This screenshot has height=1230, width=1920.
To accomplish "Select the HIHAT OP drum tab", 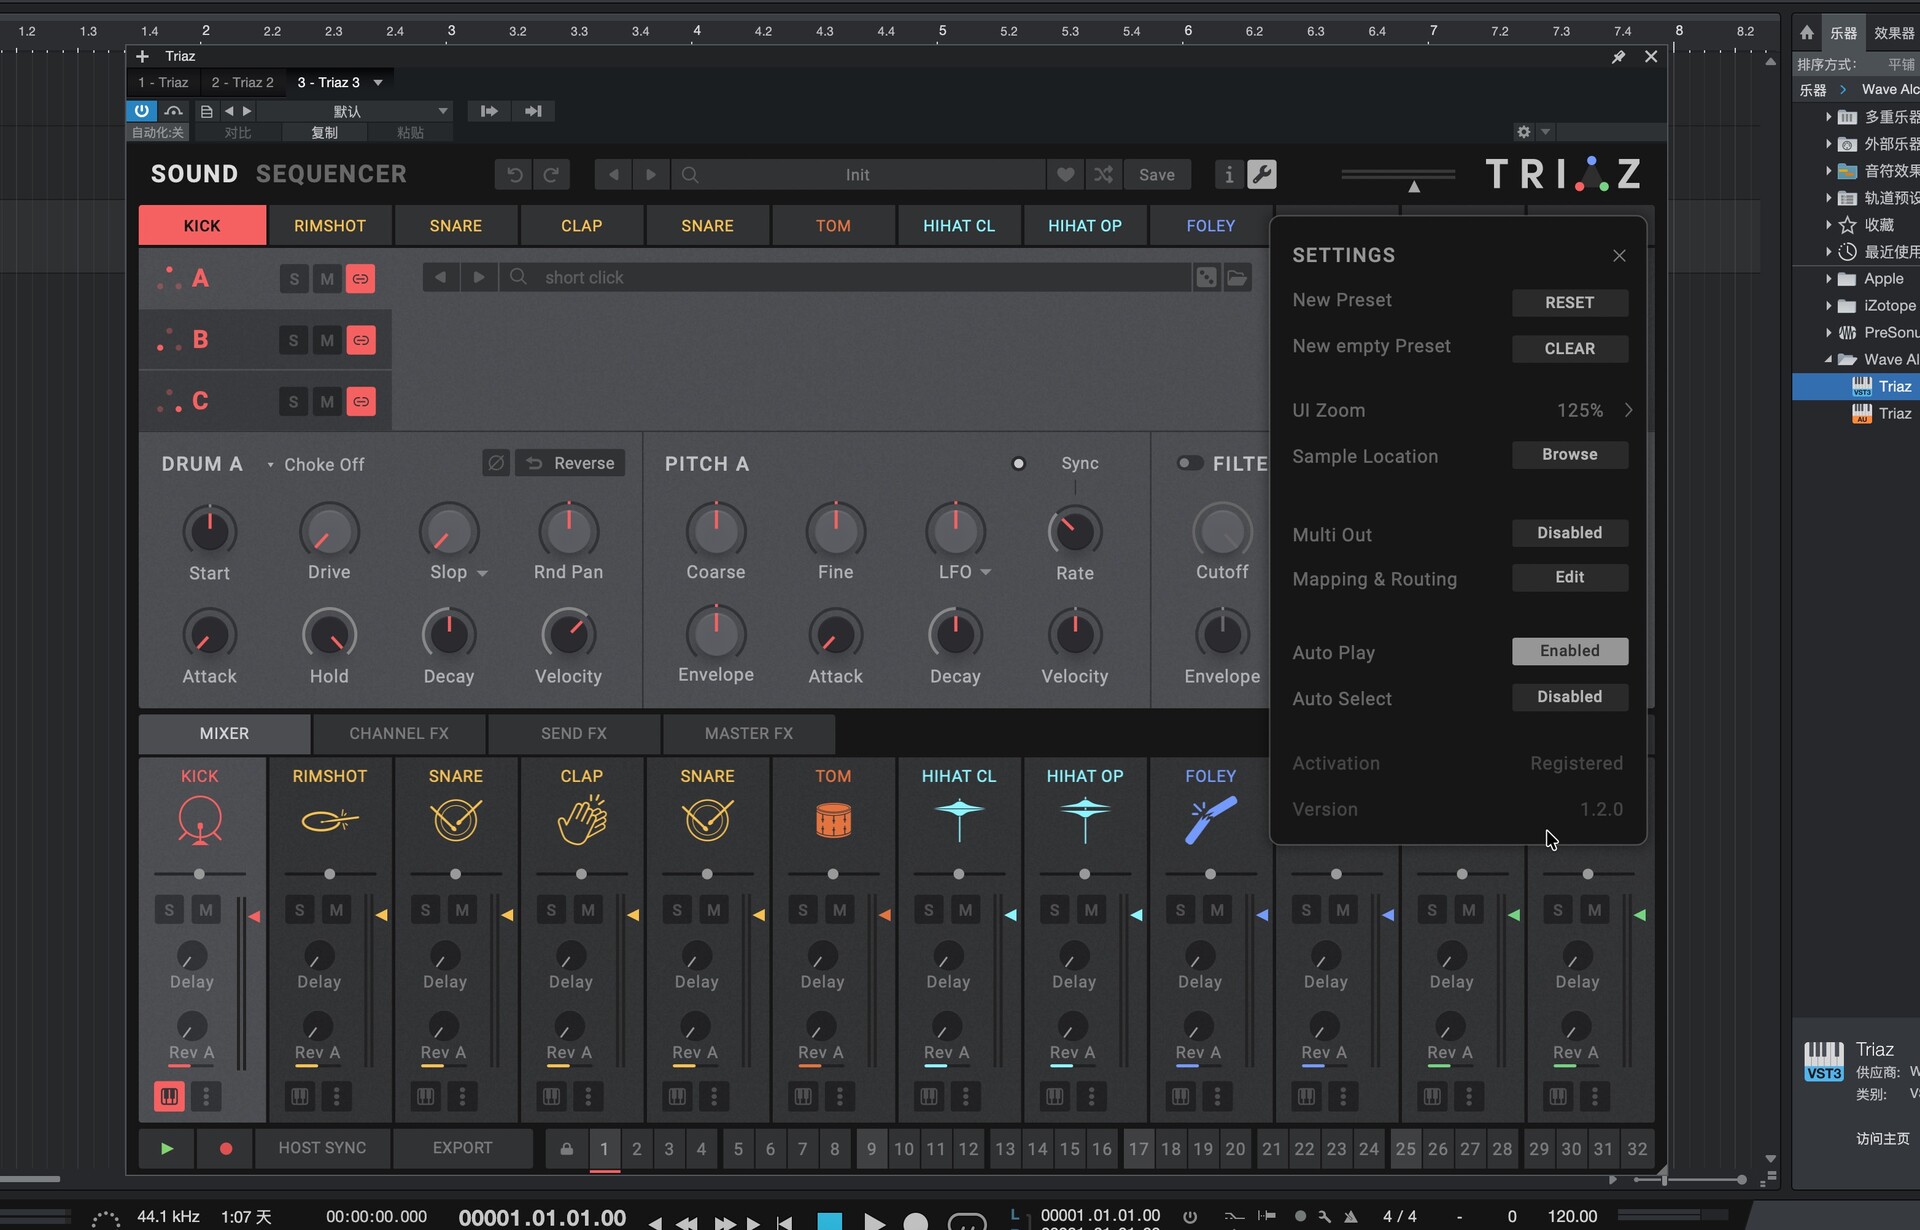I will coord(1084,226).
